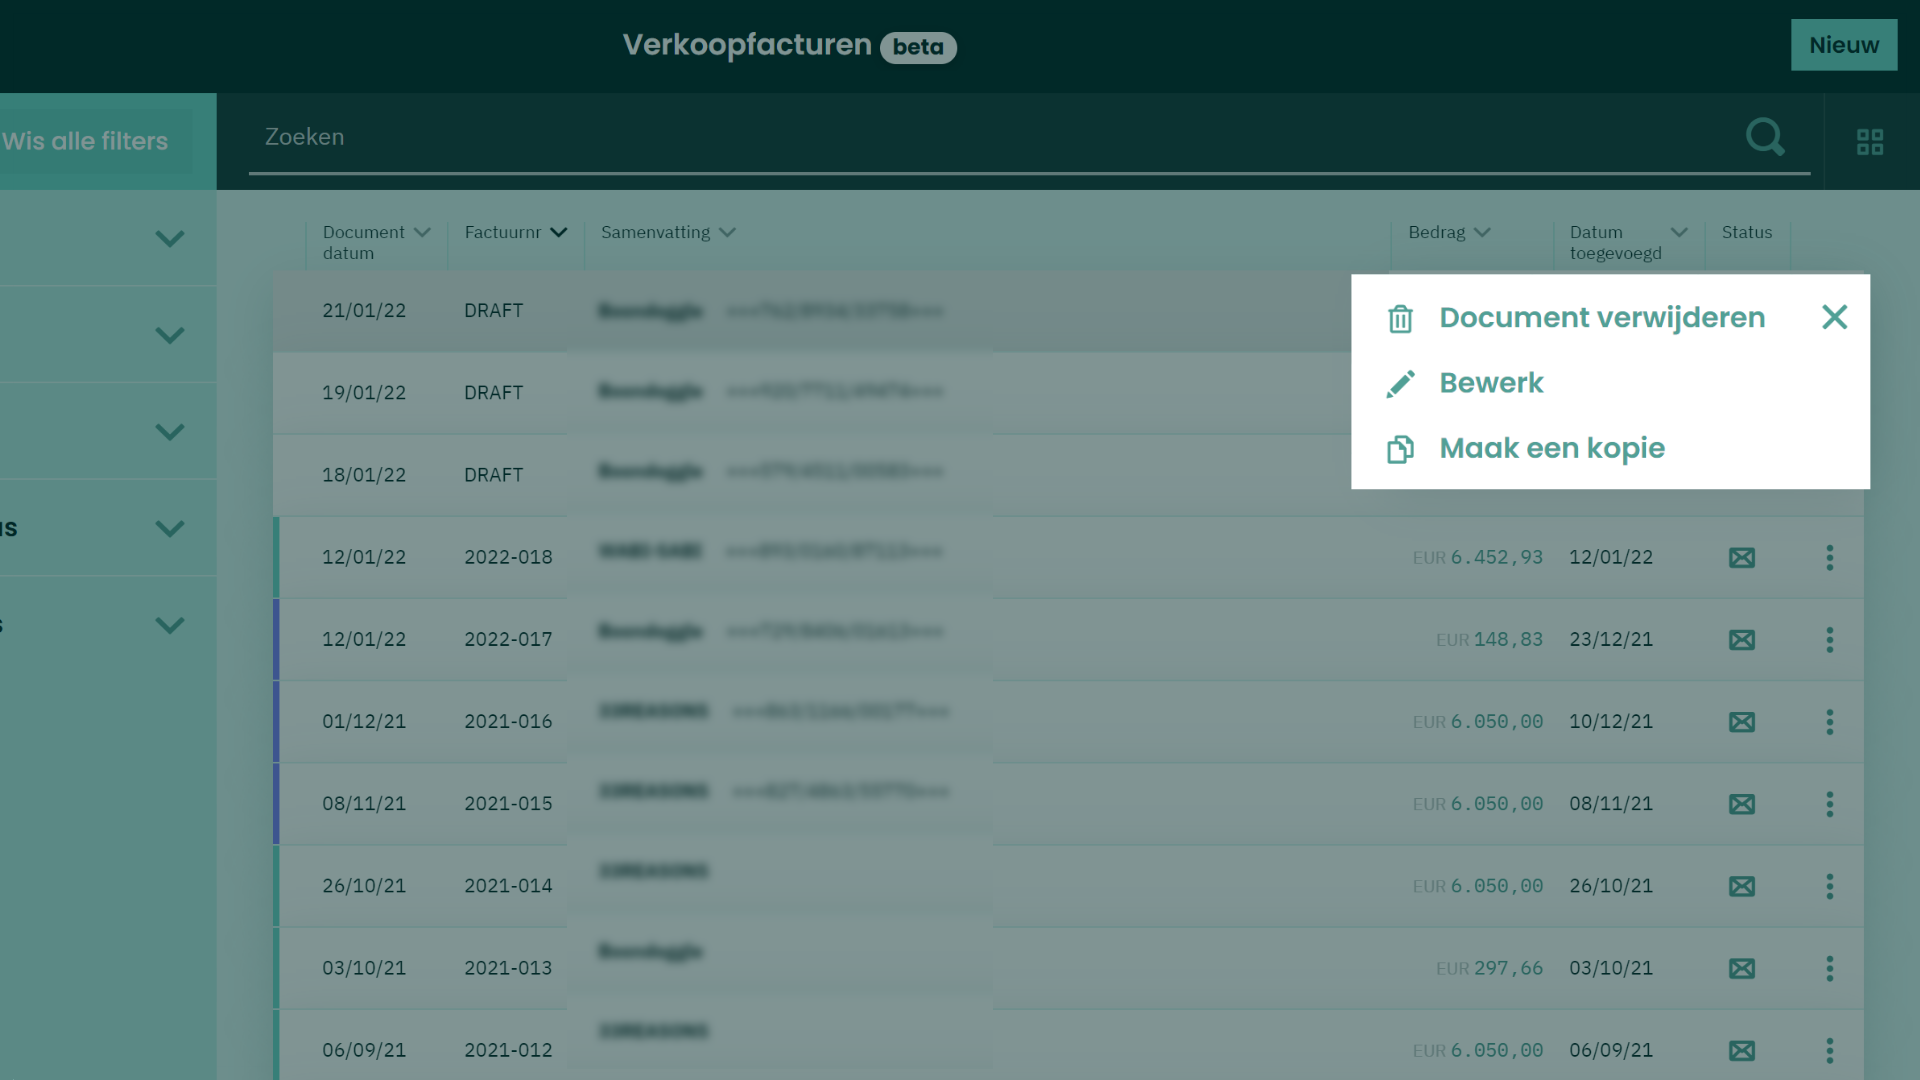Select Document verwijderen menu entry
Screen dimensions: 1920x1080
(1602, 317)
